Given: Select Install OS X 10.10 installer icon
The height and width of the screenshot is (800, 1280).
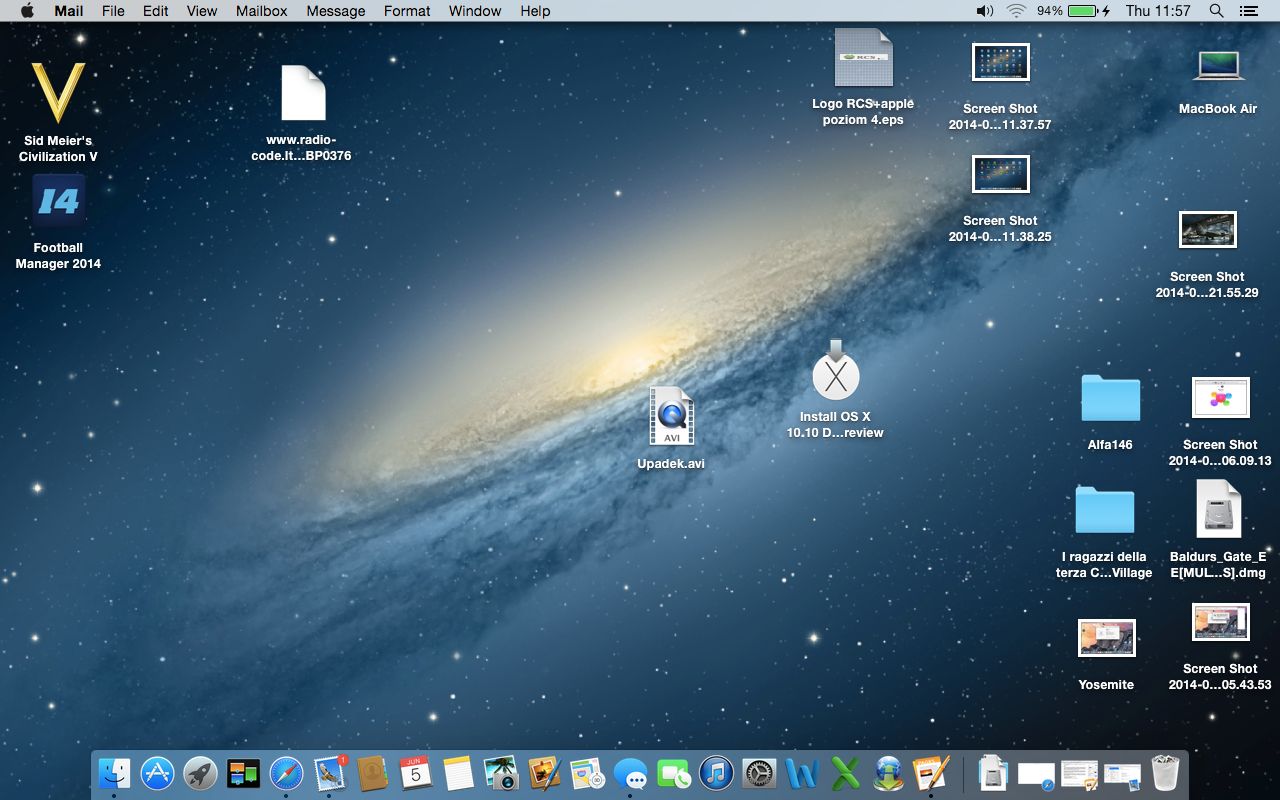Looking at the screenshot, I should tap(836, 389).
